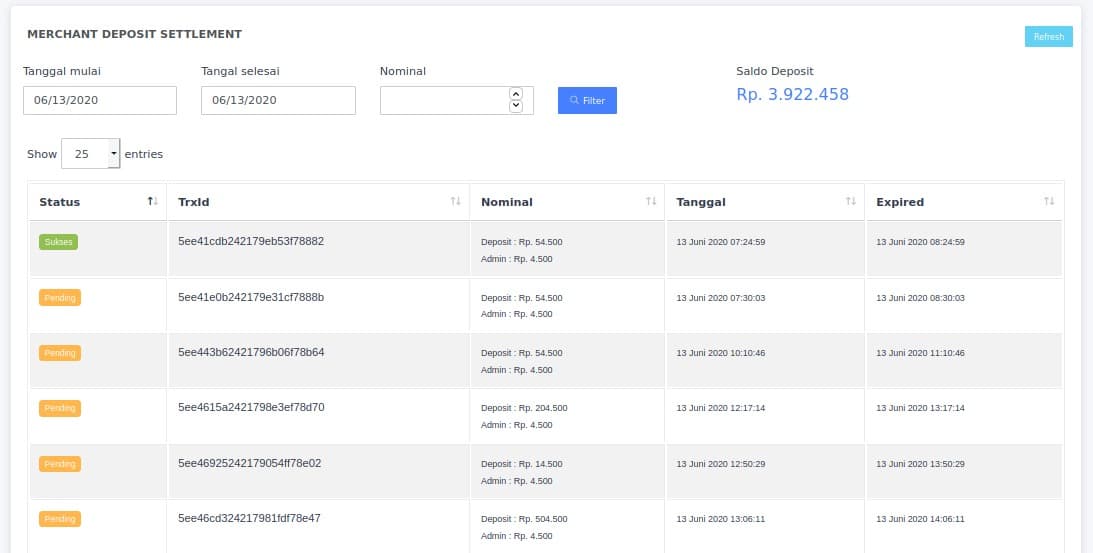The image size is (1093, 553).
Task: Click the Nominal column sort icon
Action: [651, 202]
